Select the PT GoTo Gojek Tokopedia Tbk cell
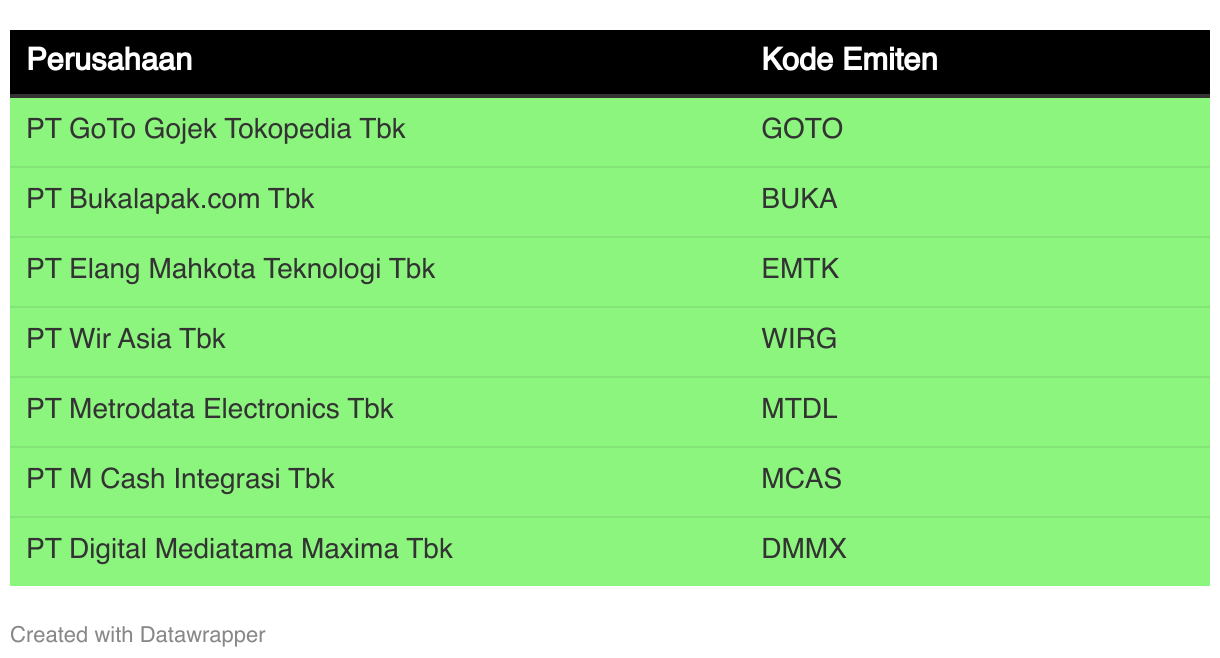 [x=216, y=129]
